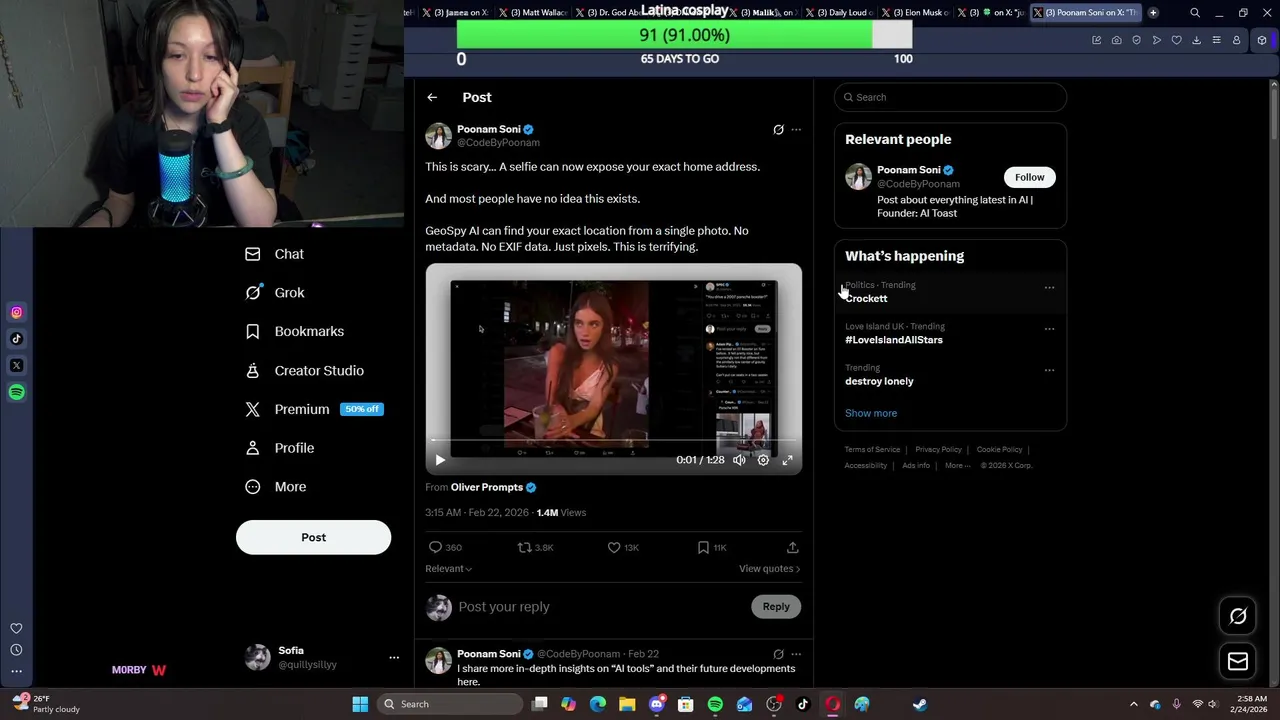This screenshot has width=1280, height=720.
Task: Open Creator Studio in the sidebar
Action: coord(305,370)
